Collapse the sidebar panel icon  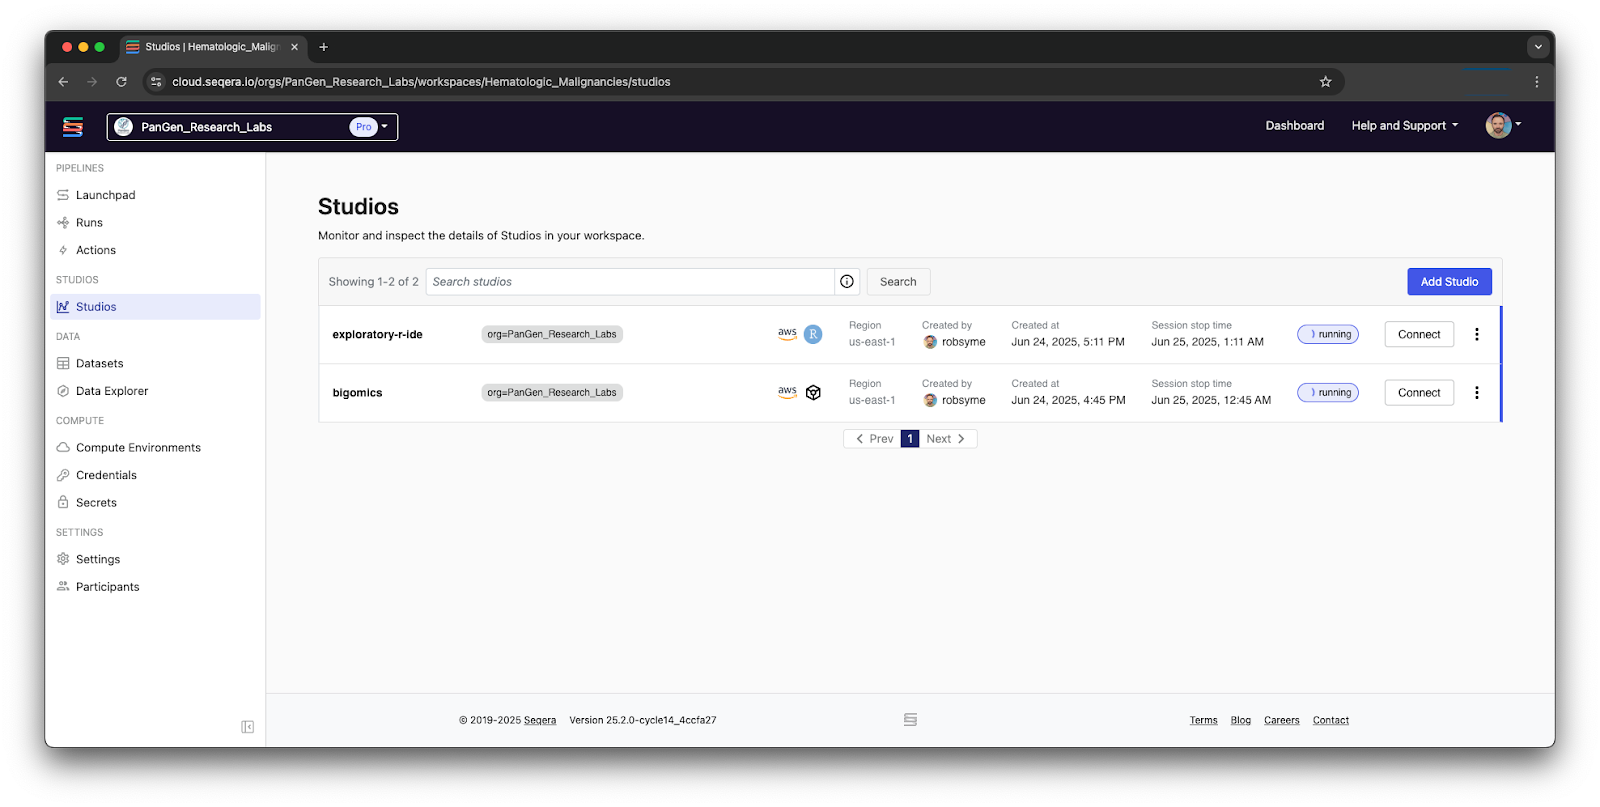tap(247, 727)
